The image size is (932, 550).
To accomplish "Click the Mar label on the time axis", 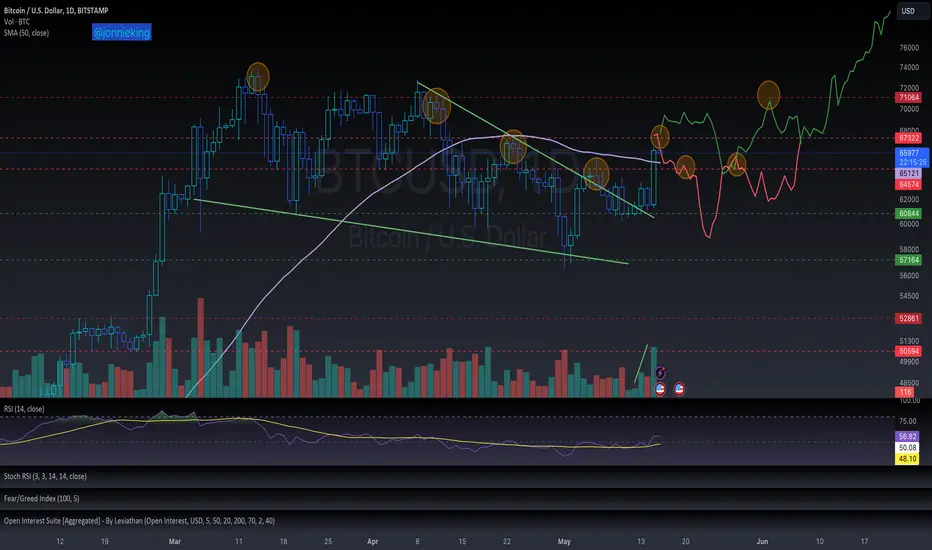I will (x=175, y=542).
